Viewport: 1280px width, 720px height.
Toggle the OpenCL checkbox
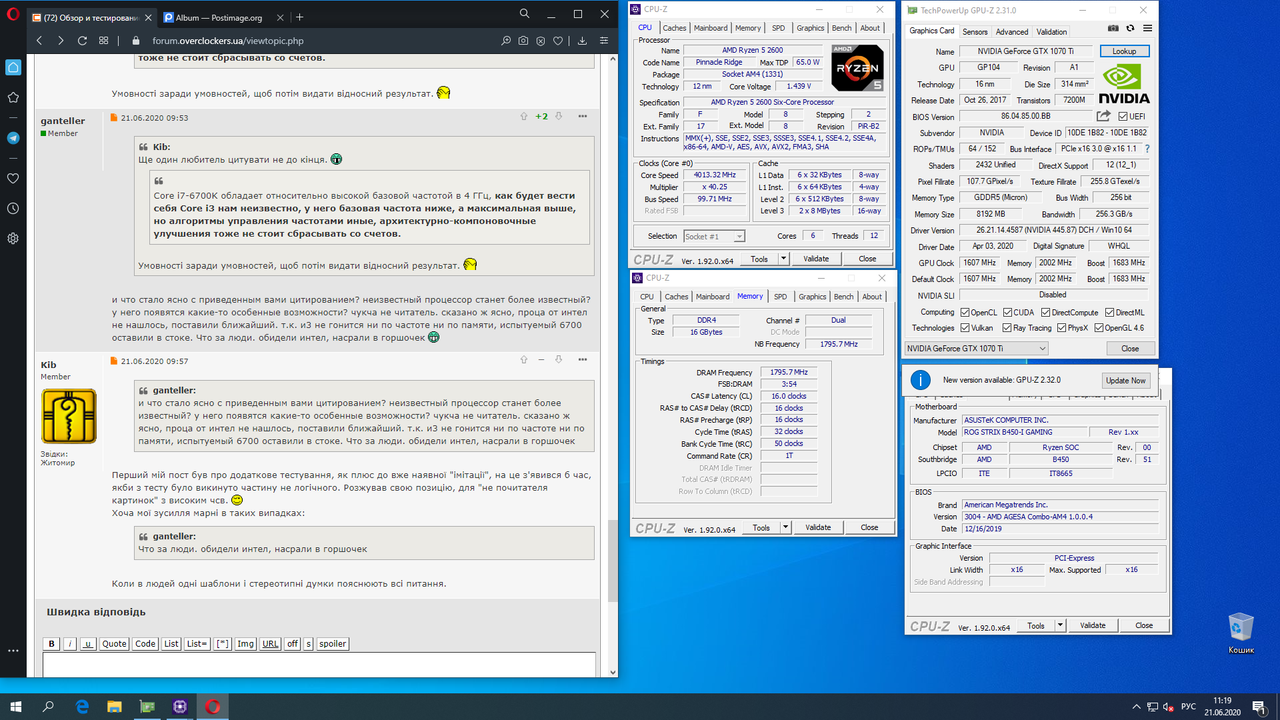tap(964, 312)
